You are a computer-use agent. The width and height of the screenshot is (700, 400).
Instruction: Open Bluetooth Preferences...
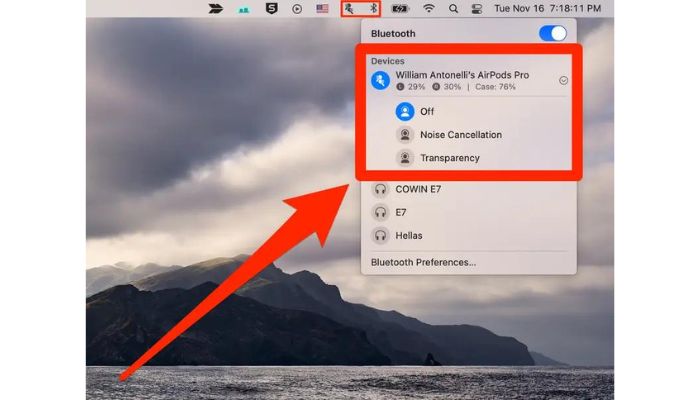(x=423, y=262)
